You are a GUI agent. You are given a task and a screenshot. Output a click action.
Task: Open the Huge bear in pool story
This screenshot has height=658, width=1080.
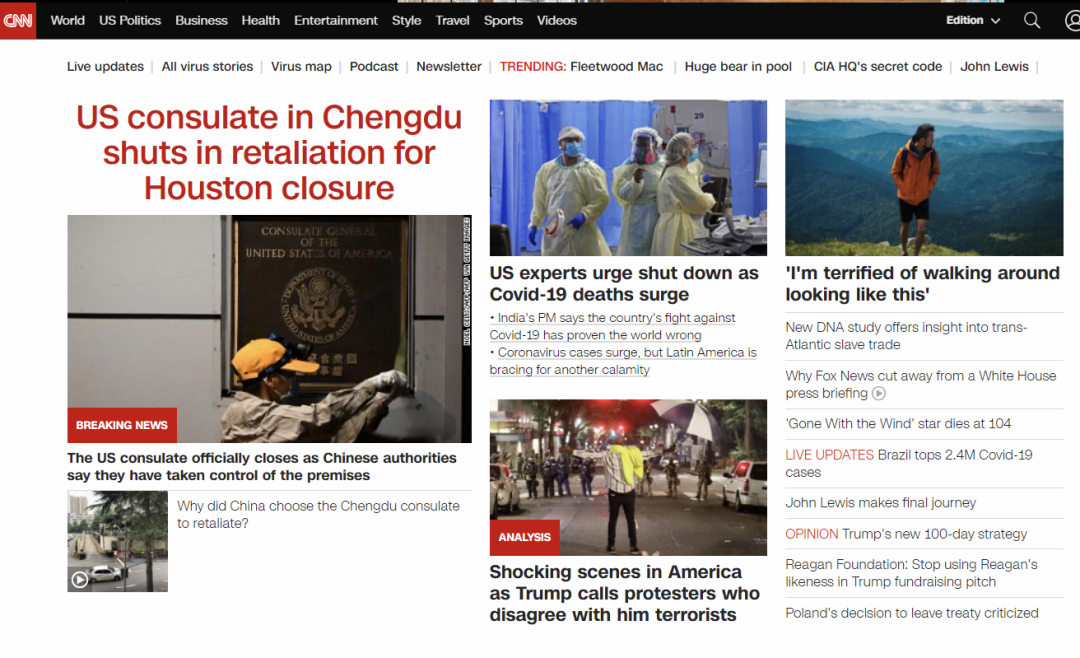[738, 67]
